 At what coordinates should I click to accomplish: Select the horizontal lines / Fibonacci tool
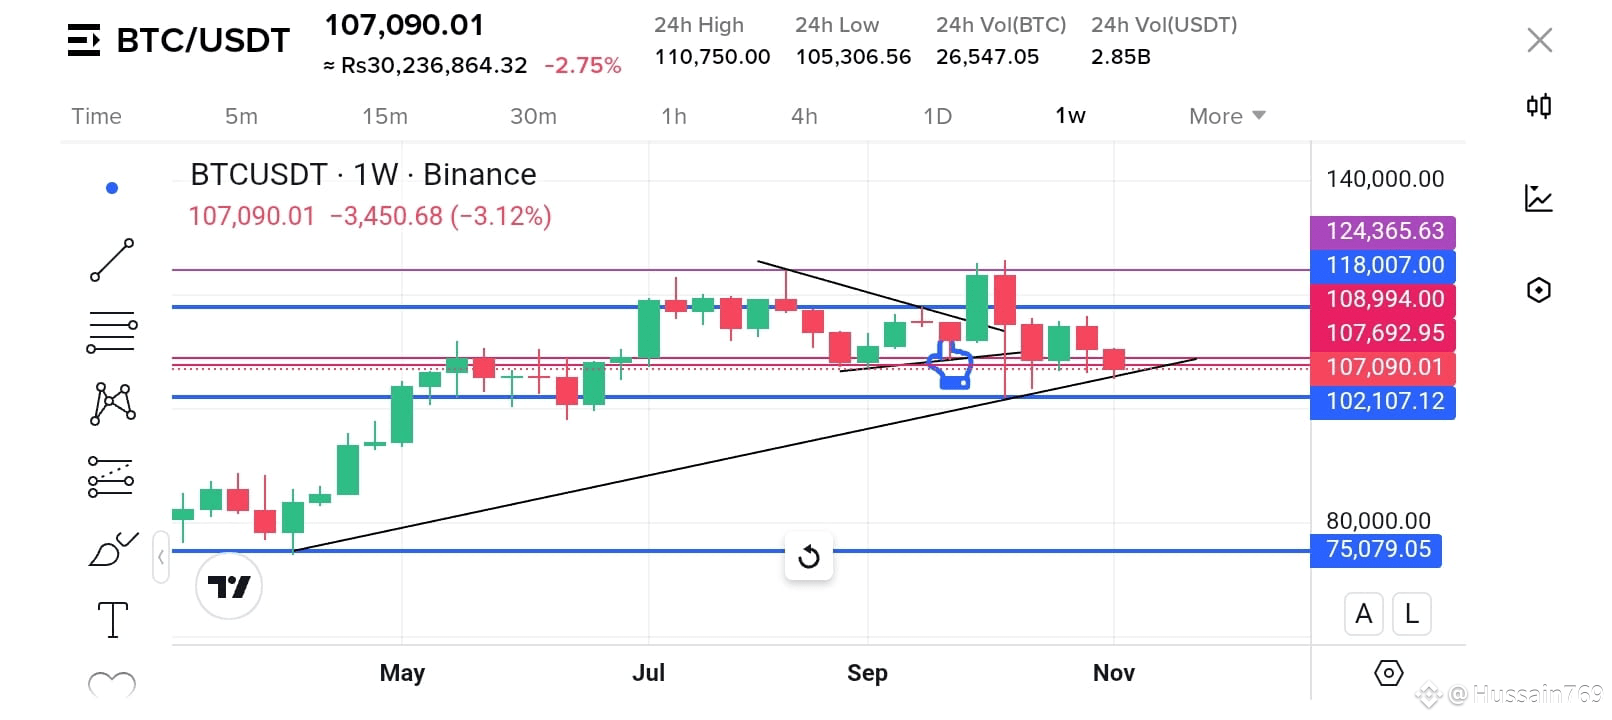tap(112, 332)
